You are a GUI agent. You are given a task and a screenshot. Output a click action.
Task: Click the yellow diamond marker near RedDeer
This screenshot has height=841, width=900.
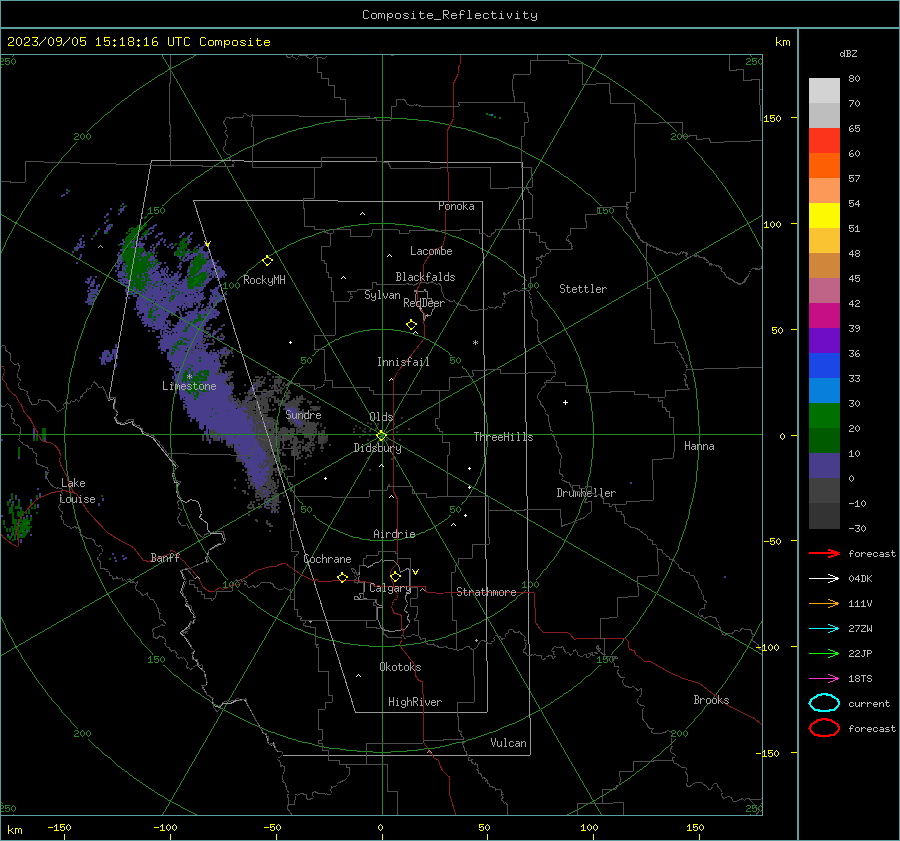(412, 325)
